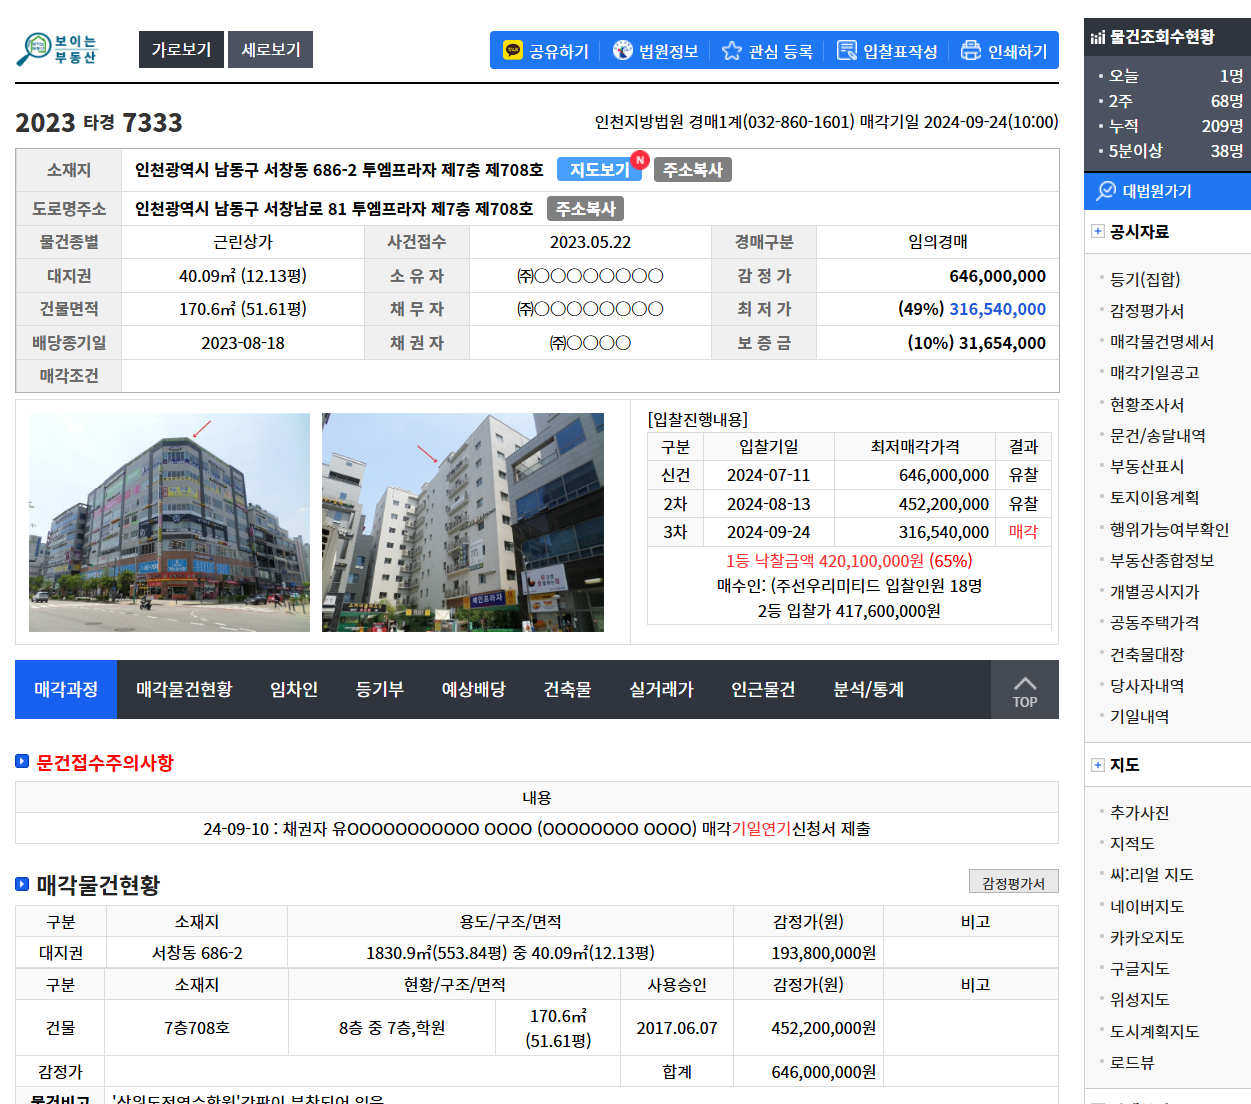Open 부동산표시 link

click(1147, 467)
